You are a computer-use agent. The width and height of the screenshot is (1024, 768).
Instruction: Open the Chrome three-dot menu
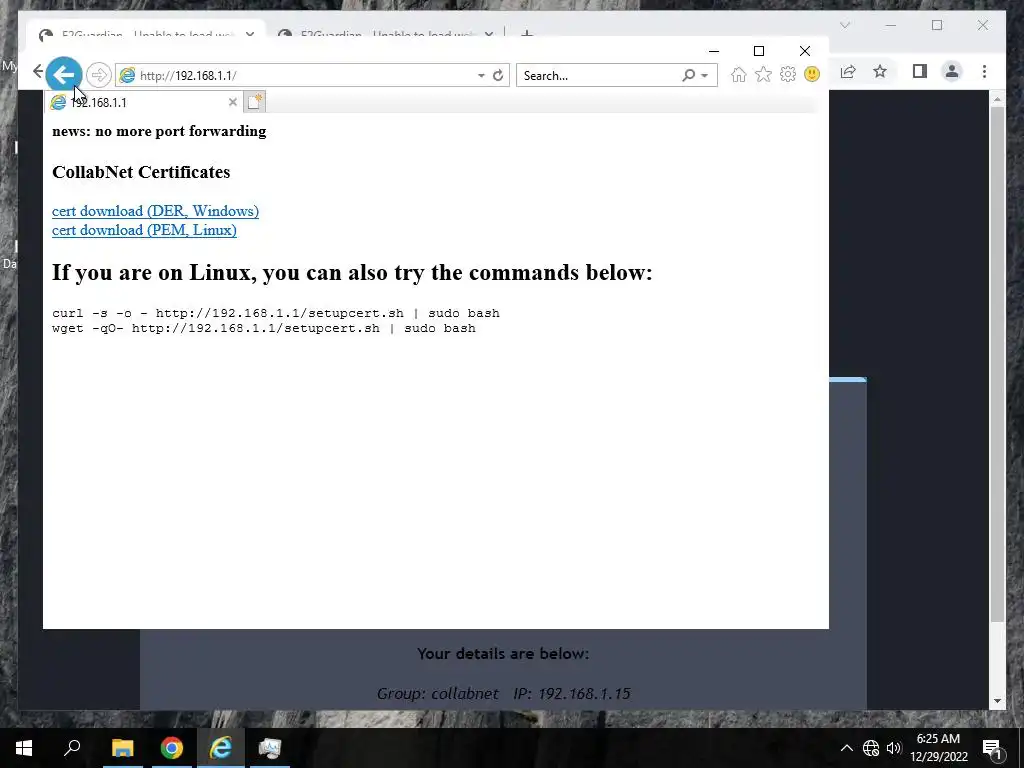tap(984, 71)
